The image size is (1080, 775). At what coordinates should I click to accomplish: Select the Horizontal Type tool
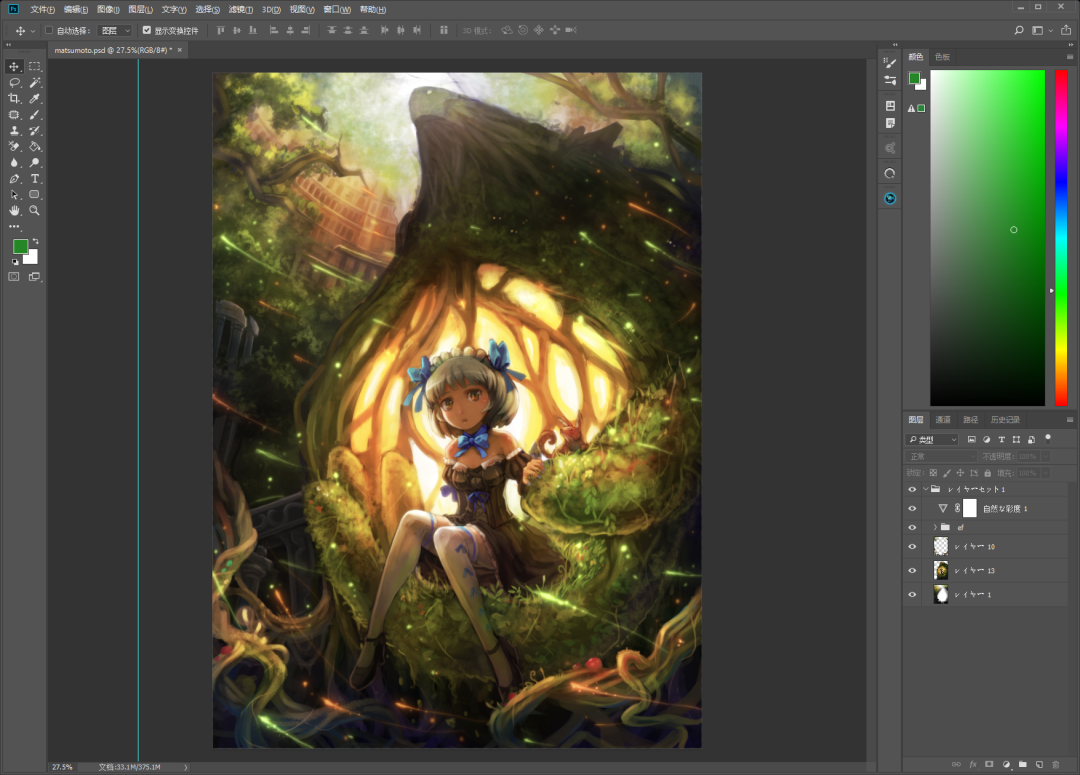tap(35, 178)
